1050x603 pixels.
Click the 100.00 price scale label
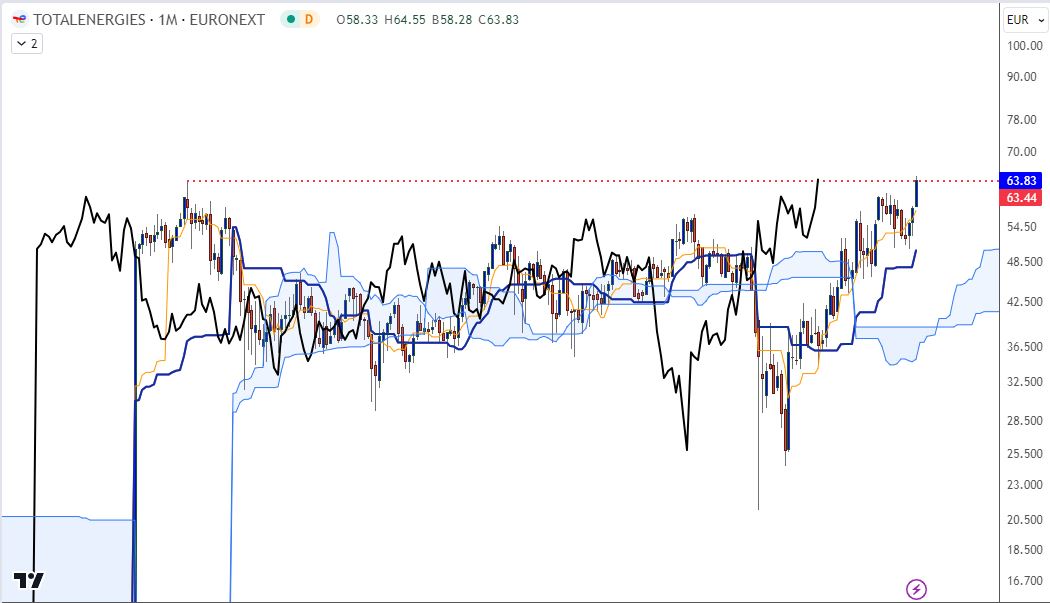(x=1025, y=46)
